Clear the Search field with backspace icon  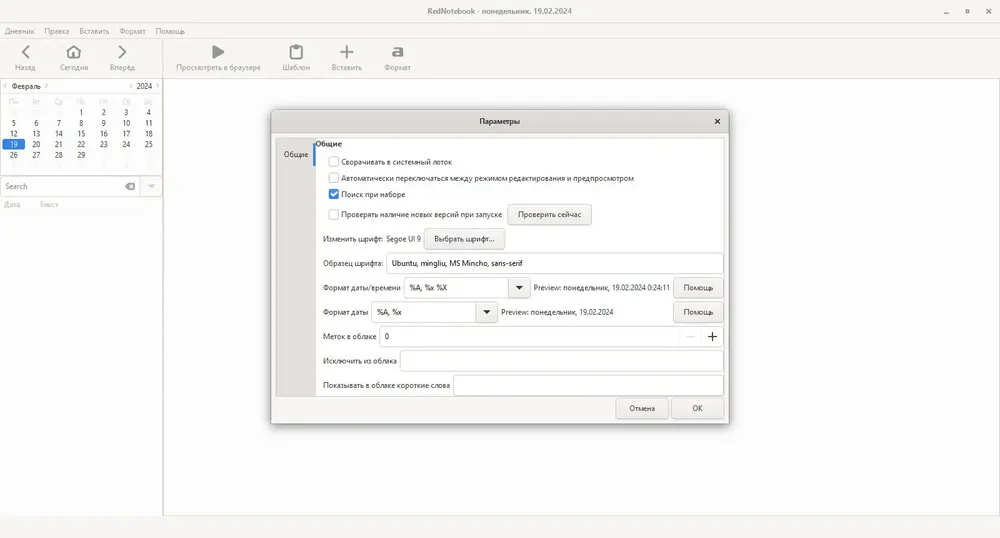tap(130, 186)
